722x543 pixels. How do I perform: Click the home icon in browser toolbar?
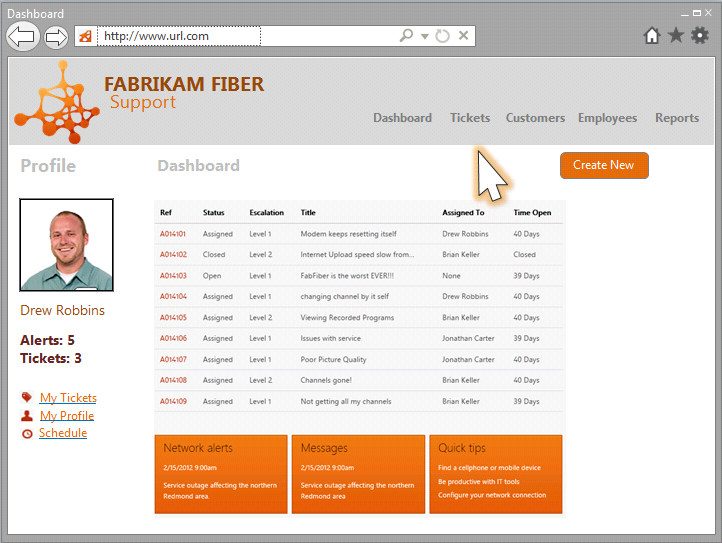tap(652, 36)
